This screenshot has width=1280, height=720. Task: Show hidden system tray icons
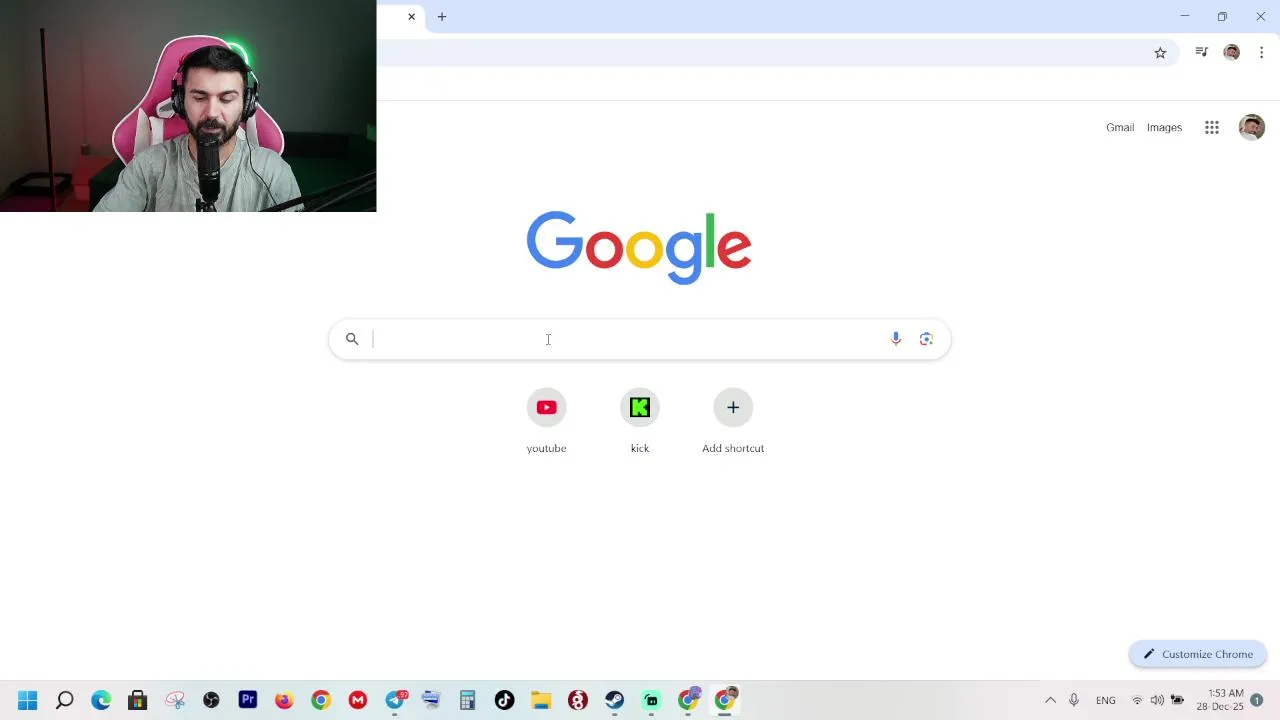tap(1050, 700)
